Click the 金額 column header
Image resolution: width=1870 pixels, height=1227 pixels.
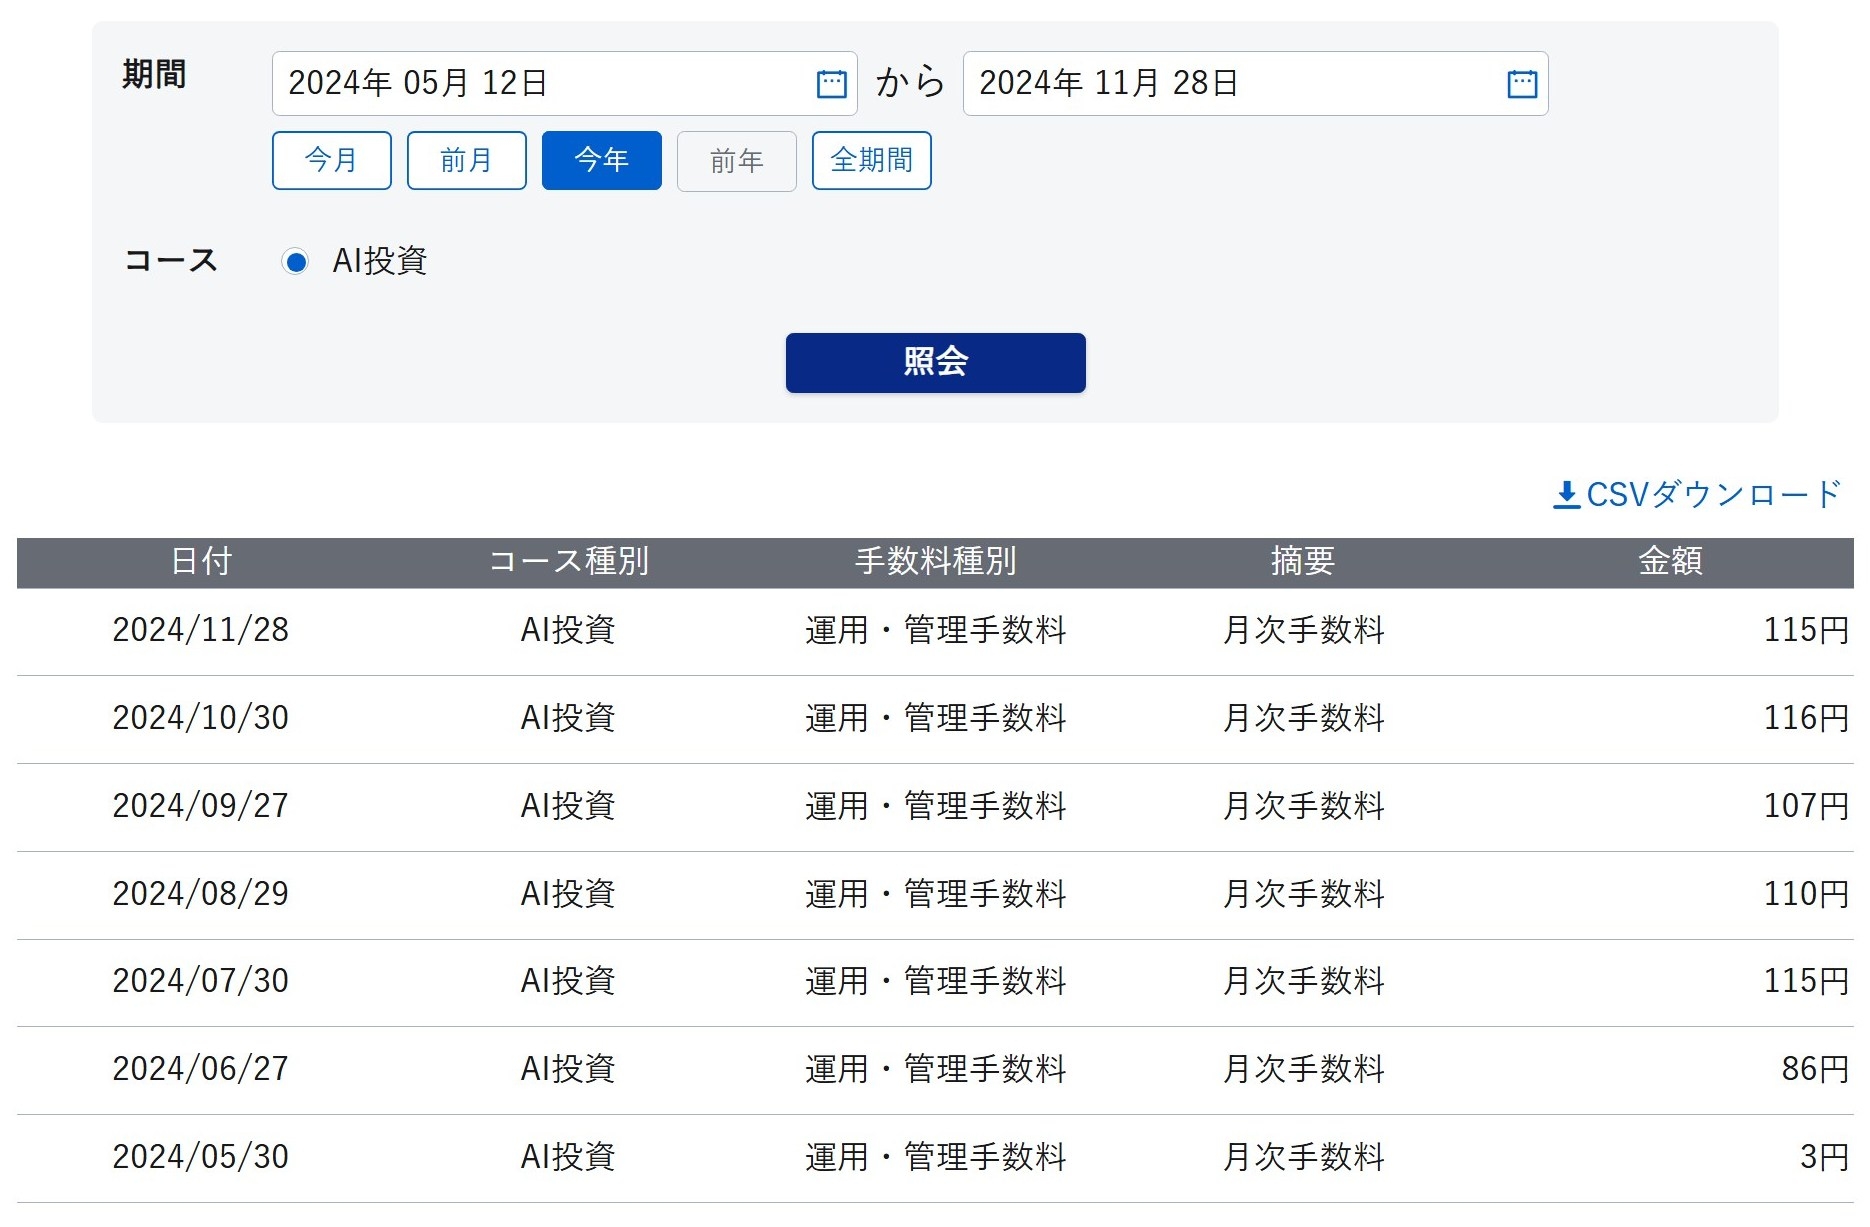pyautogui.click(x=1669, y=562)
